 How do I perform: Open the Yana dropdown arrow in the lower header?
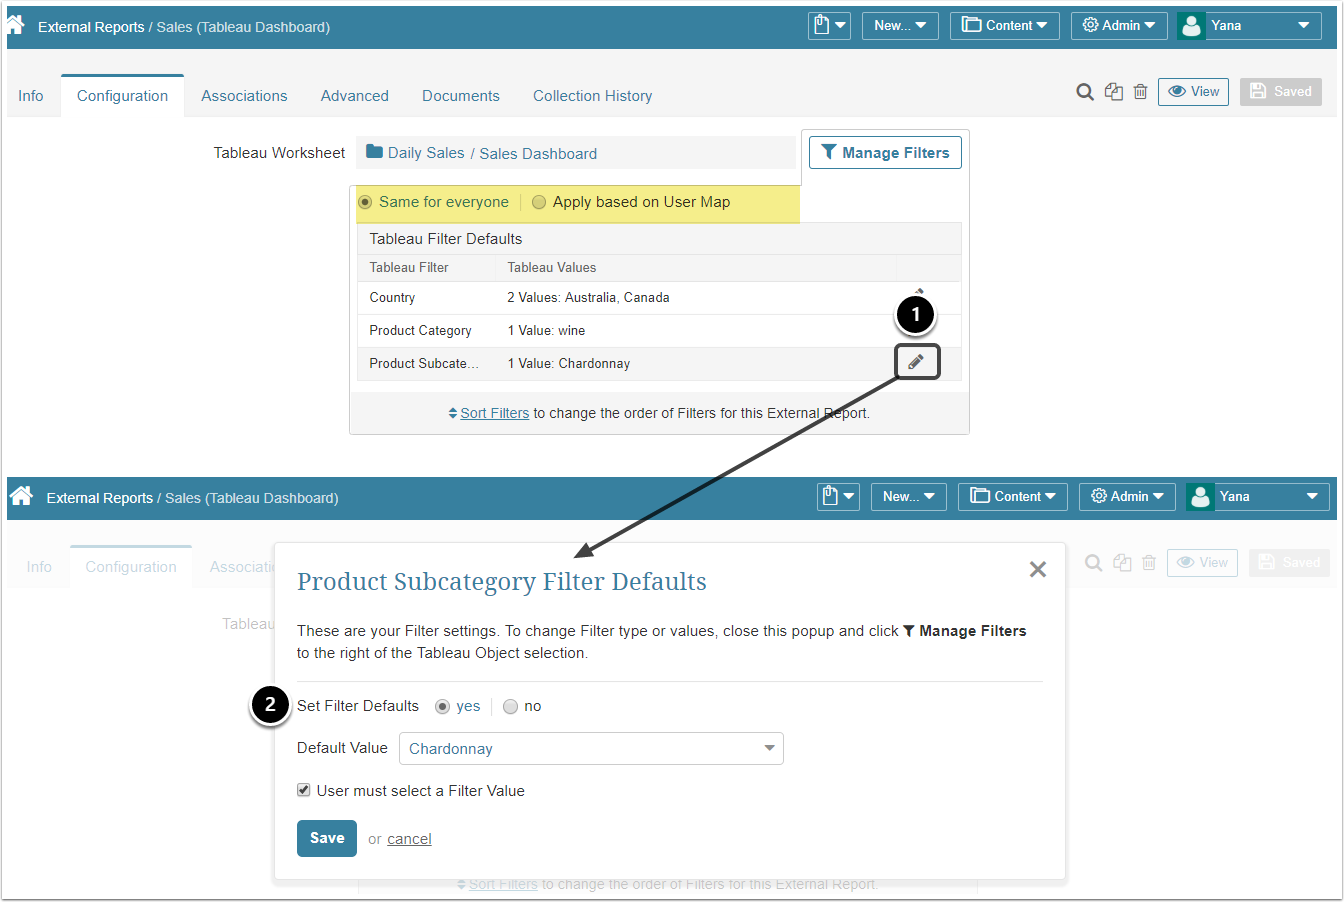pos(1312,497)
